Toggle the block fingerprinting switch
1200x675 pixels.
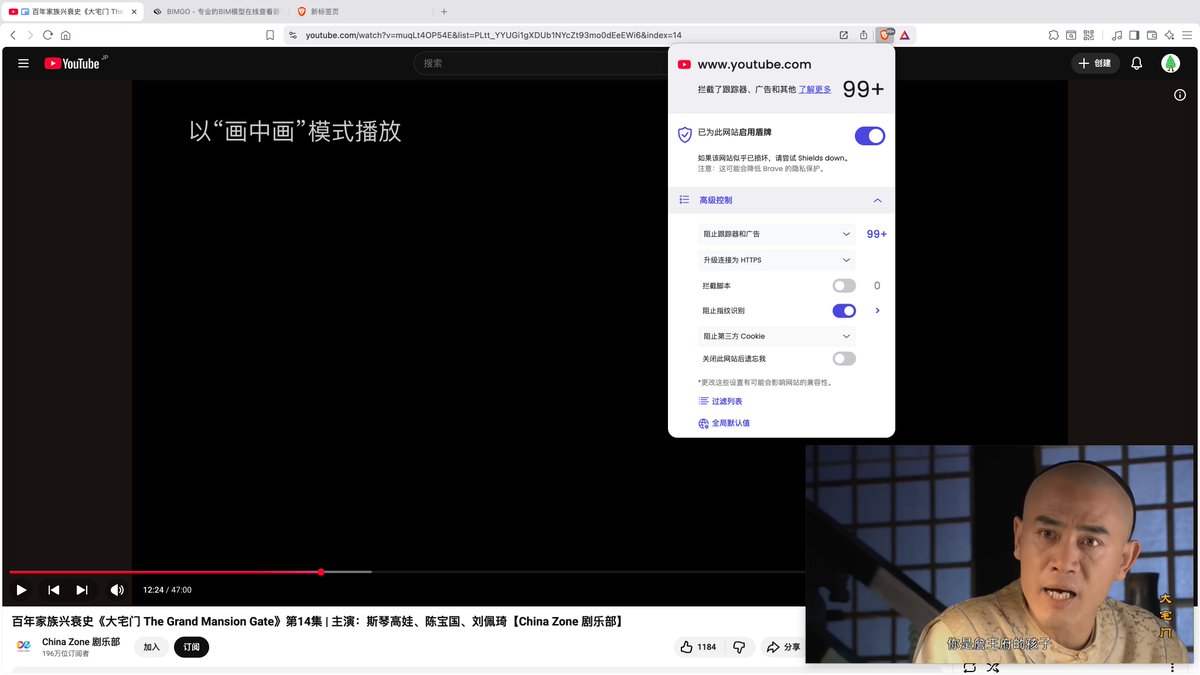click(845, 311)
